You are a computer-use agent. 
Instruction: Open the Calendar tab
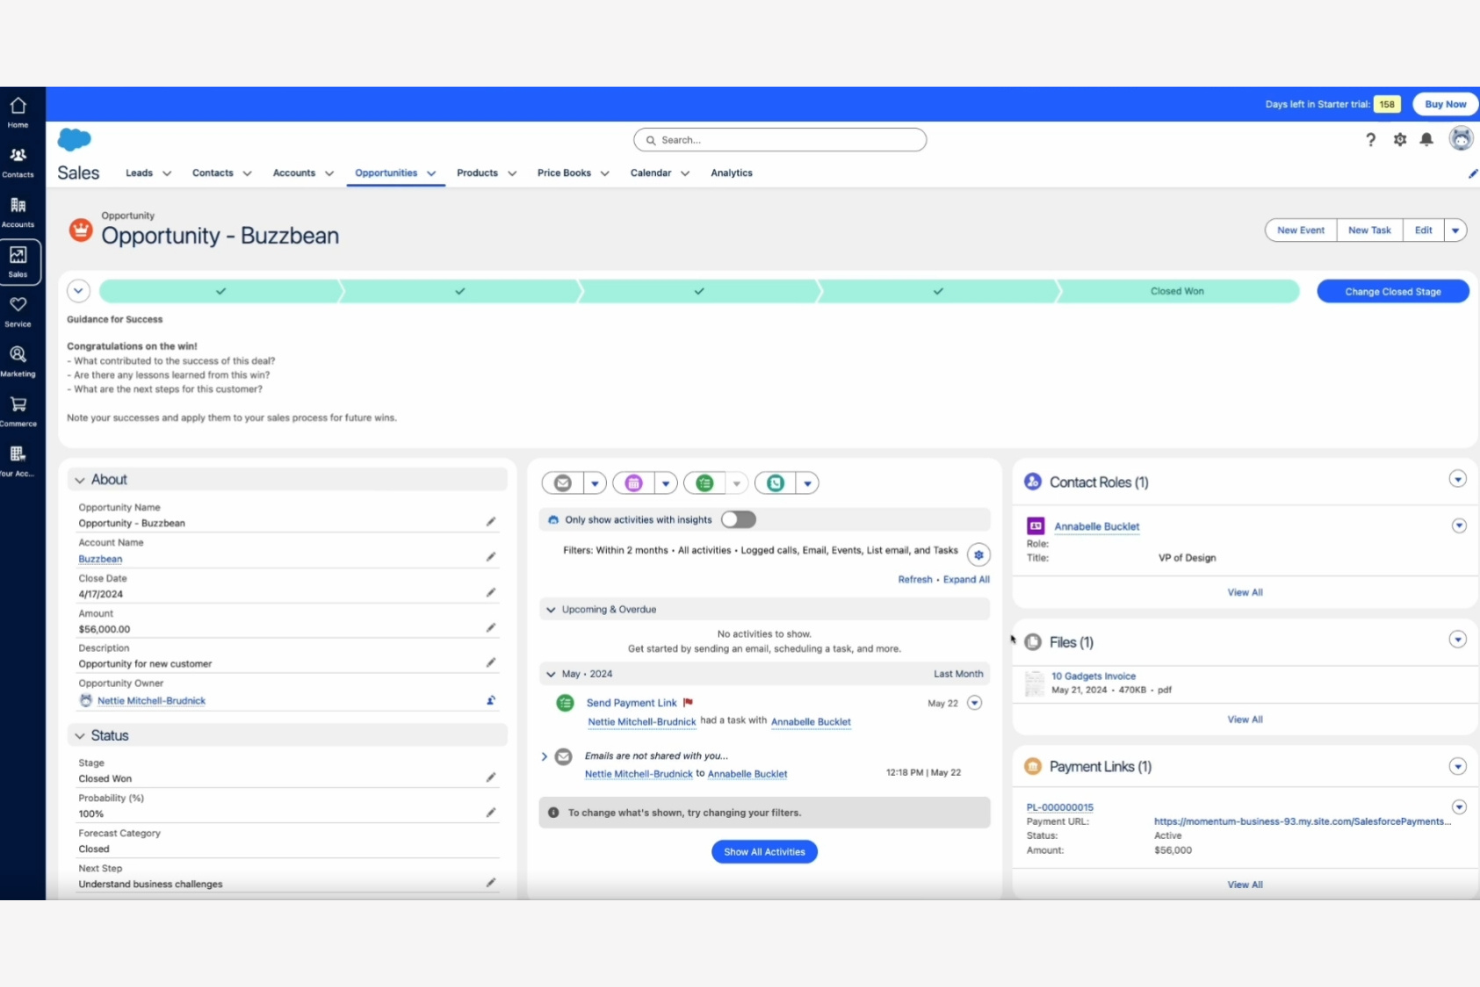(650, 173)
